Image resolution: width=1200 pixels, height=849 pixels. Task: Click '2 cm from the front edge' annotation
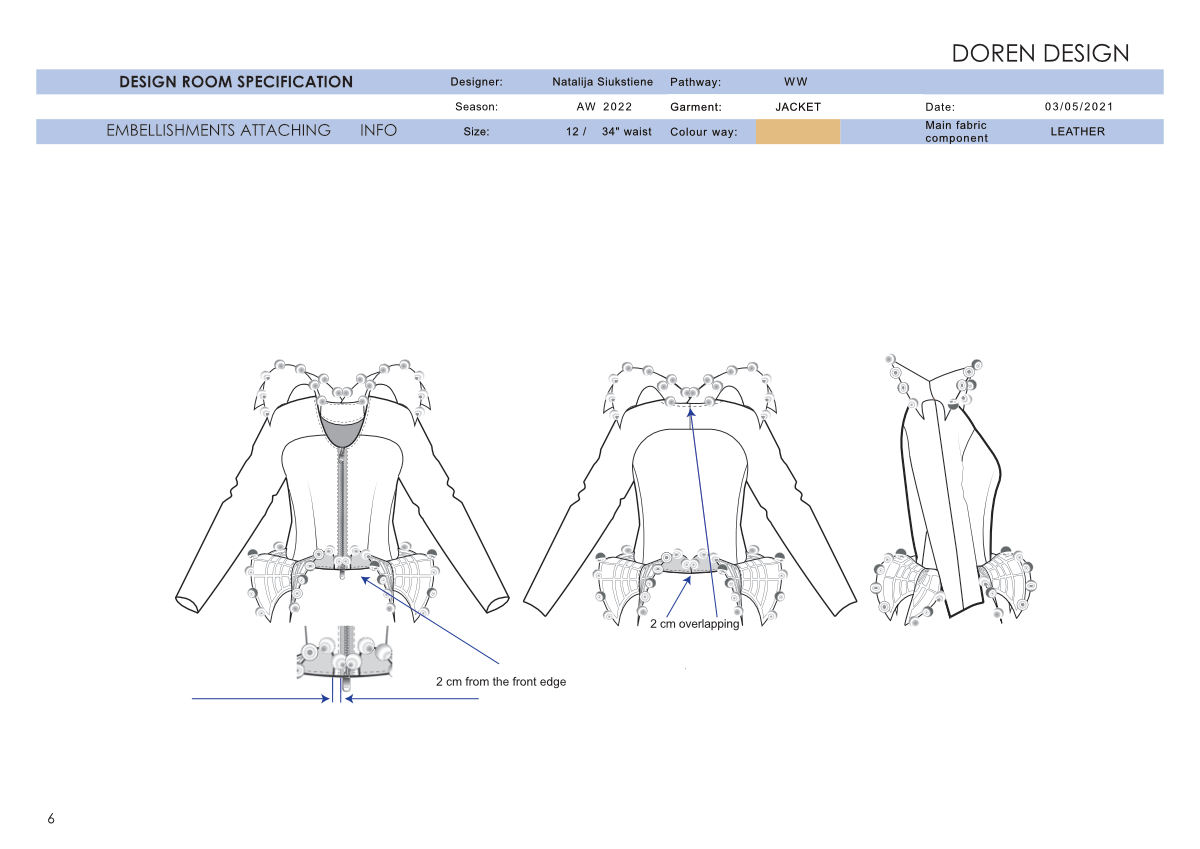tap(501, 682)
